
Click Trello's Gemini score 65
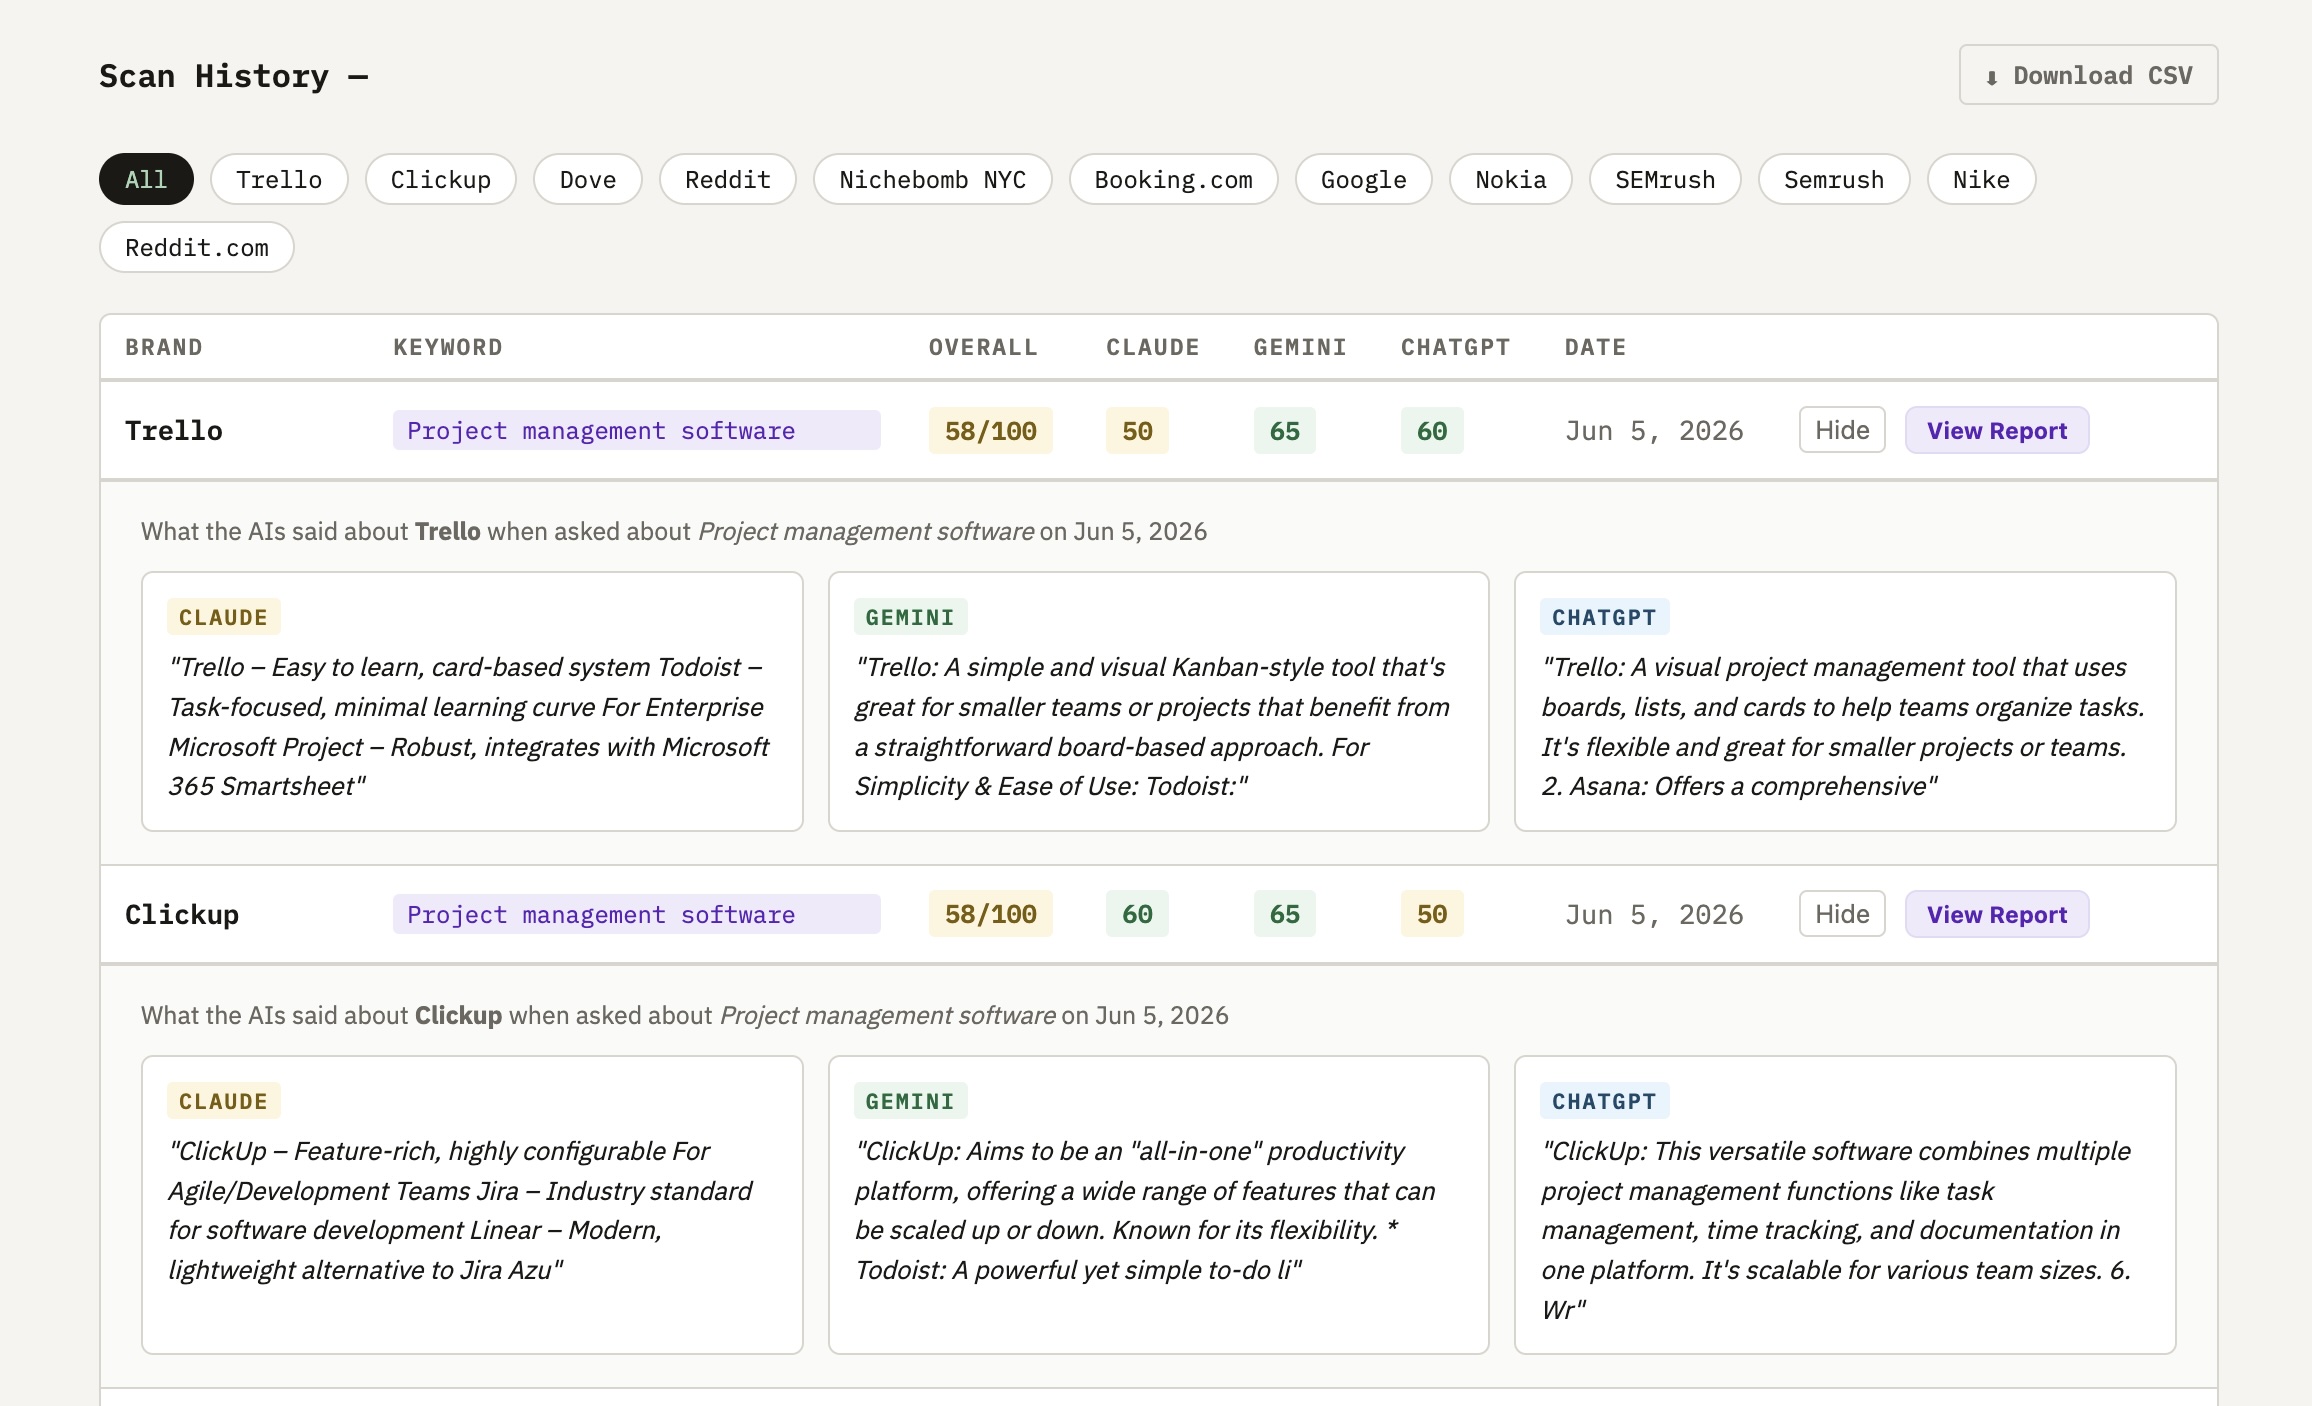1285,431
